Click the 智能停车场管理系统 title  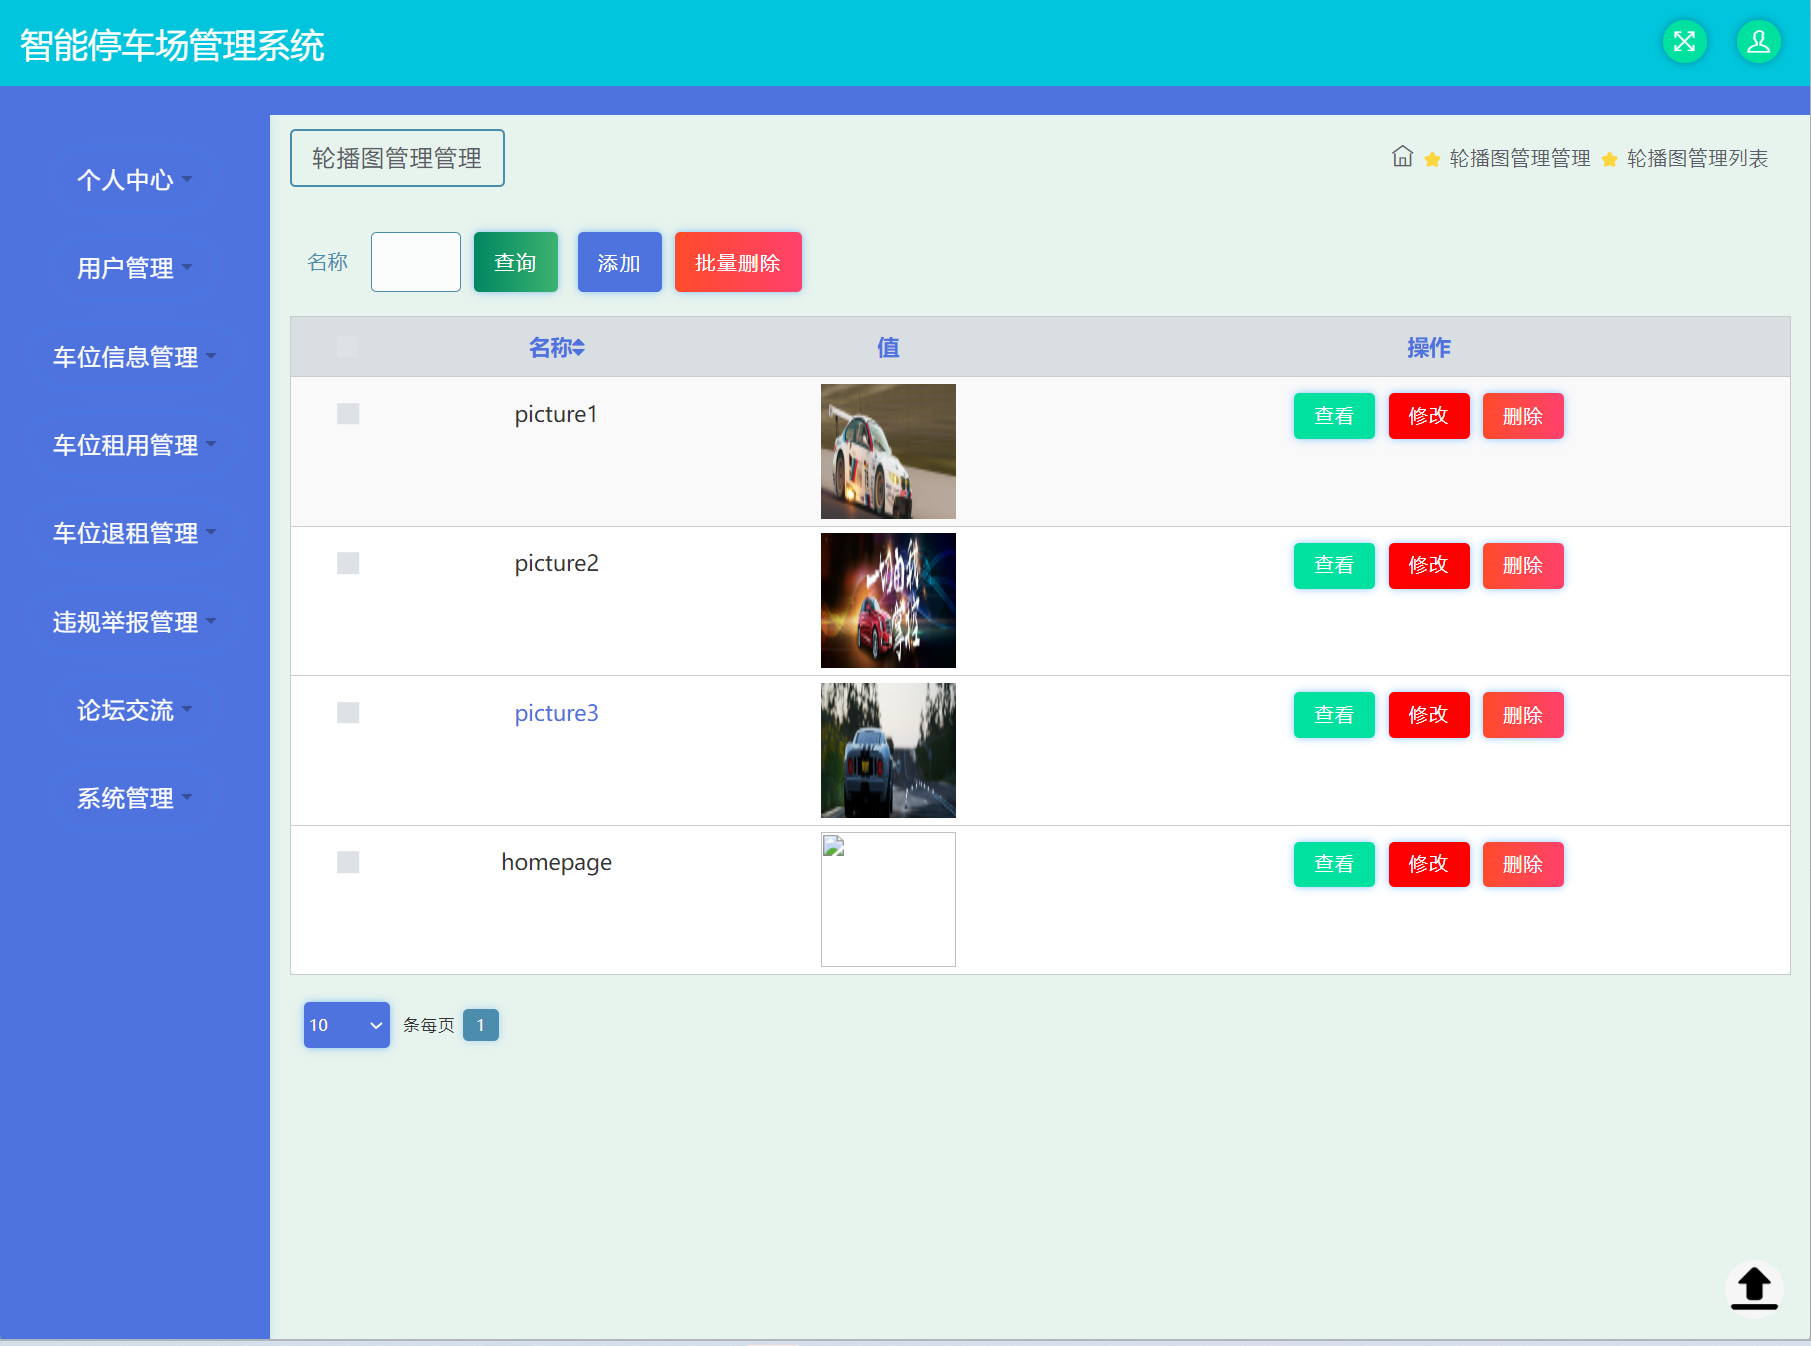click(x=172, y=45)
